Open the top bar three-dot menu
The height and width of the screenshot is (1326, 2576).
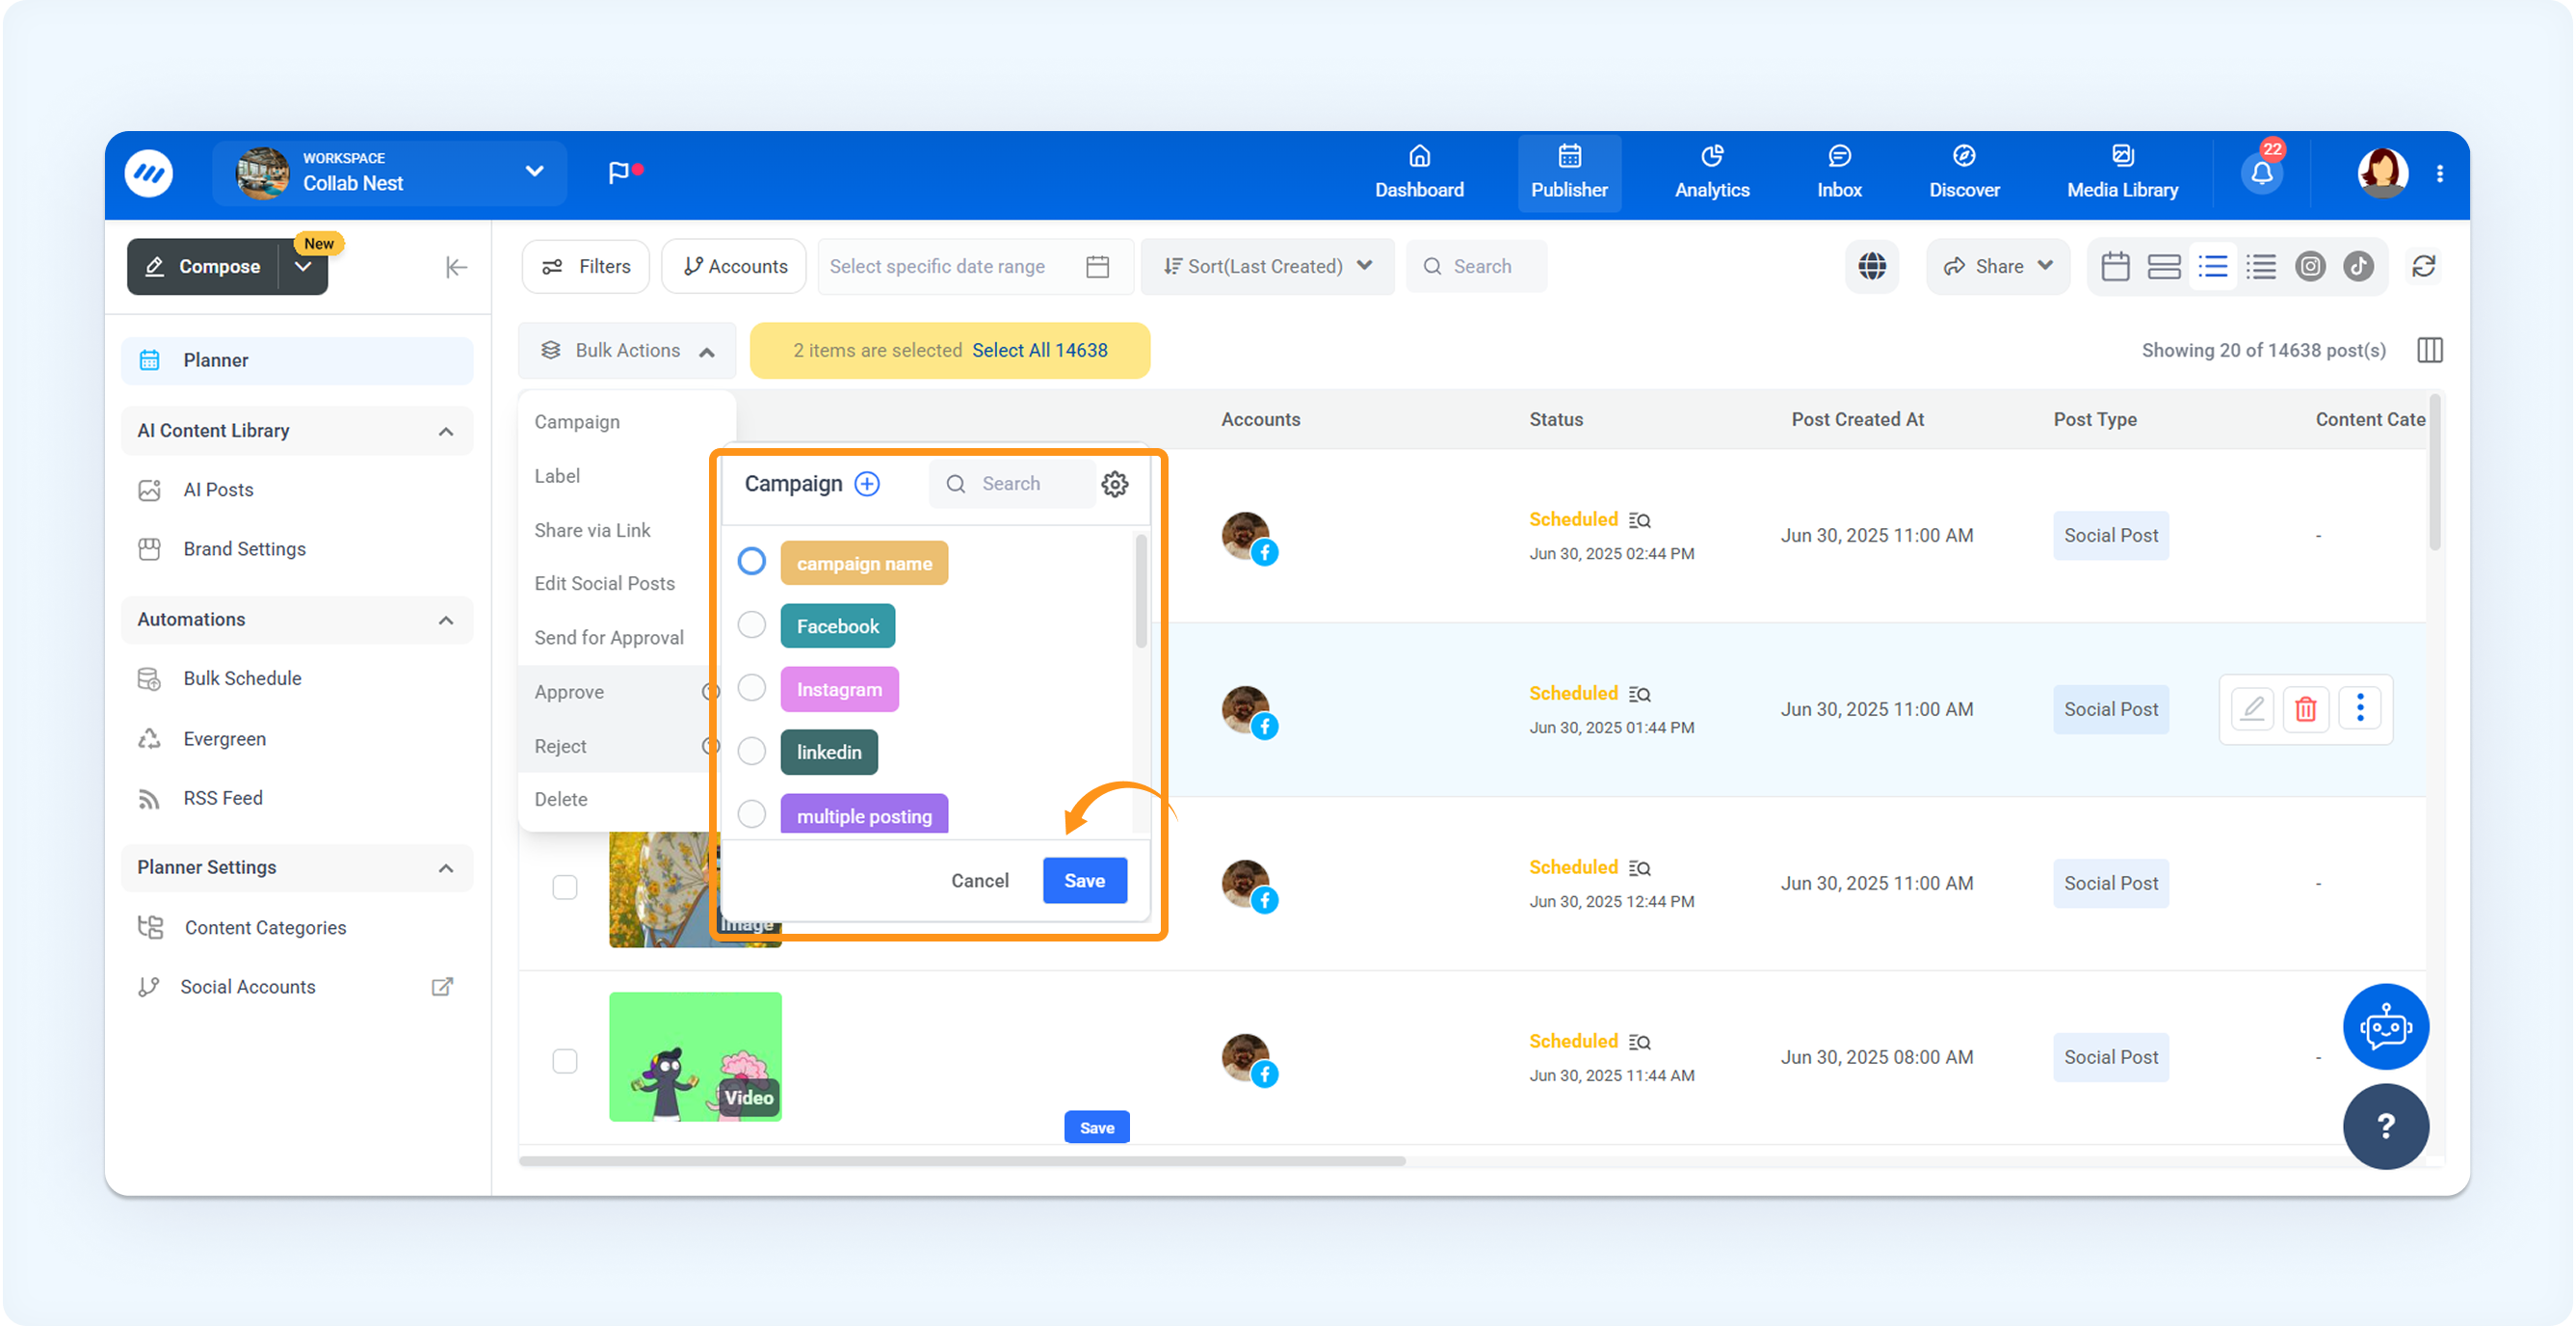2440,173
